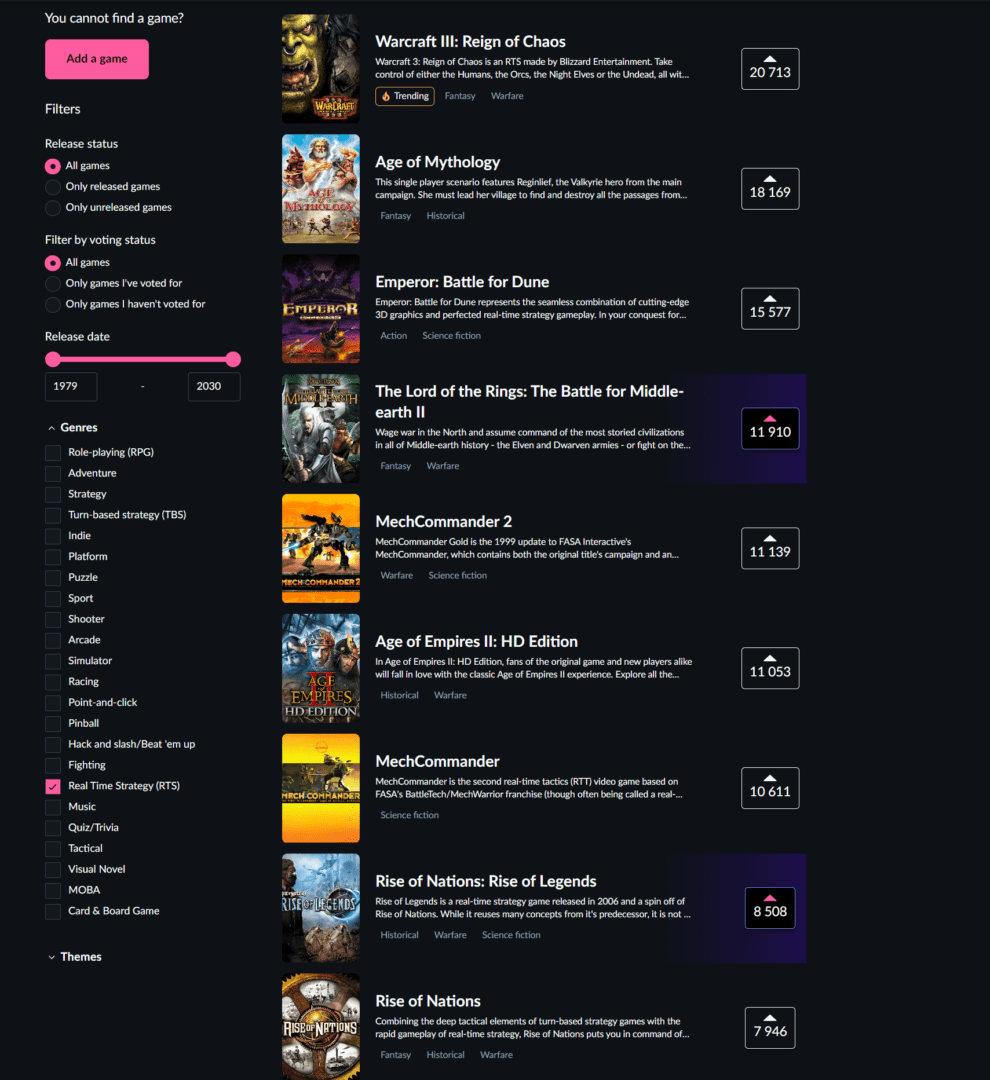Select Only released games radio option
990x1080 pixels.
click(52, 187)
